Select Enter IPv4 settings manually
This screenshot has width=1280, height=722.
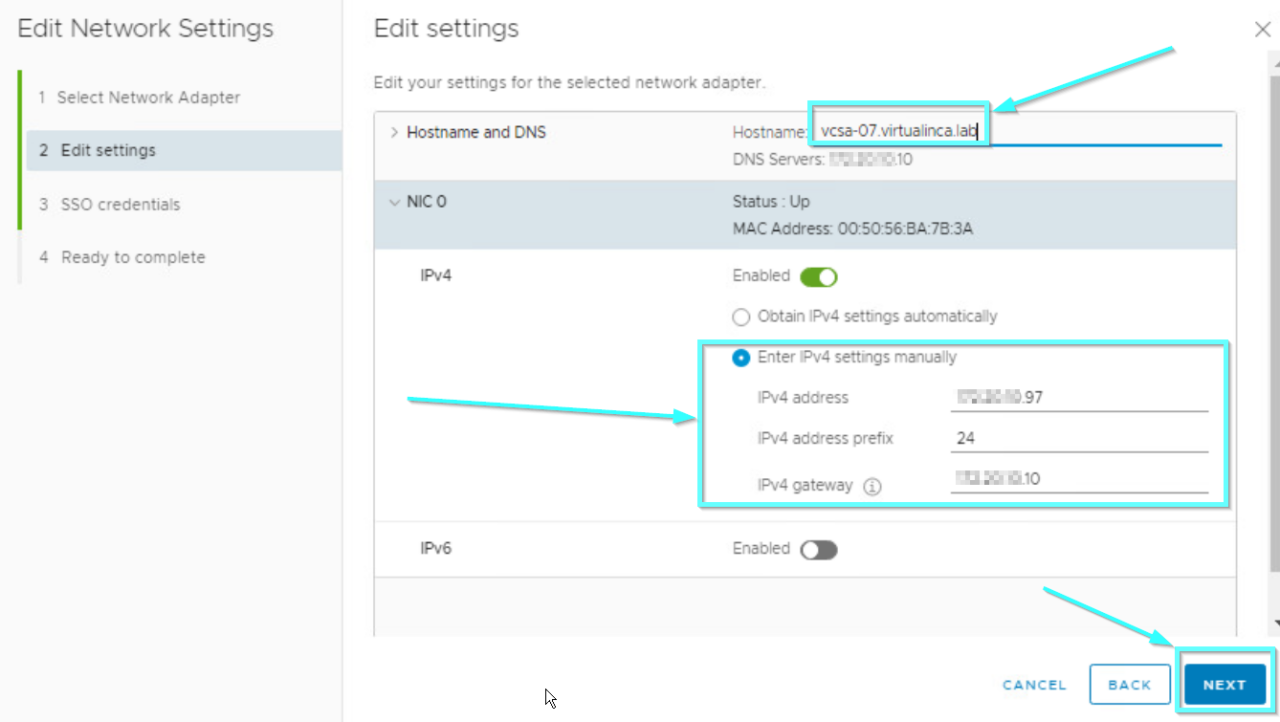pyautogui.click(x=741, y=357)
